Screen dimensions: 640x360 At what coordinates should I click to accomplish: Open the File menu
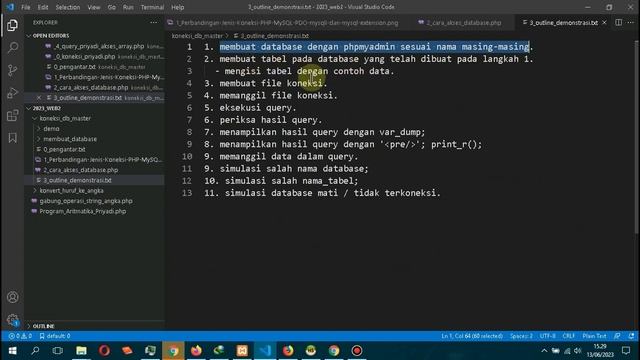(25, 7)
